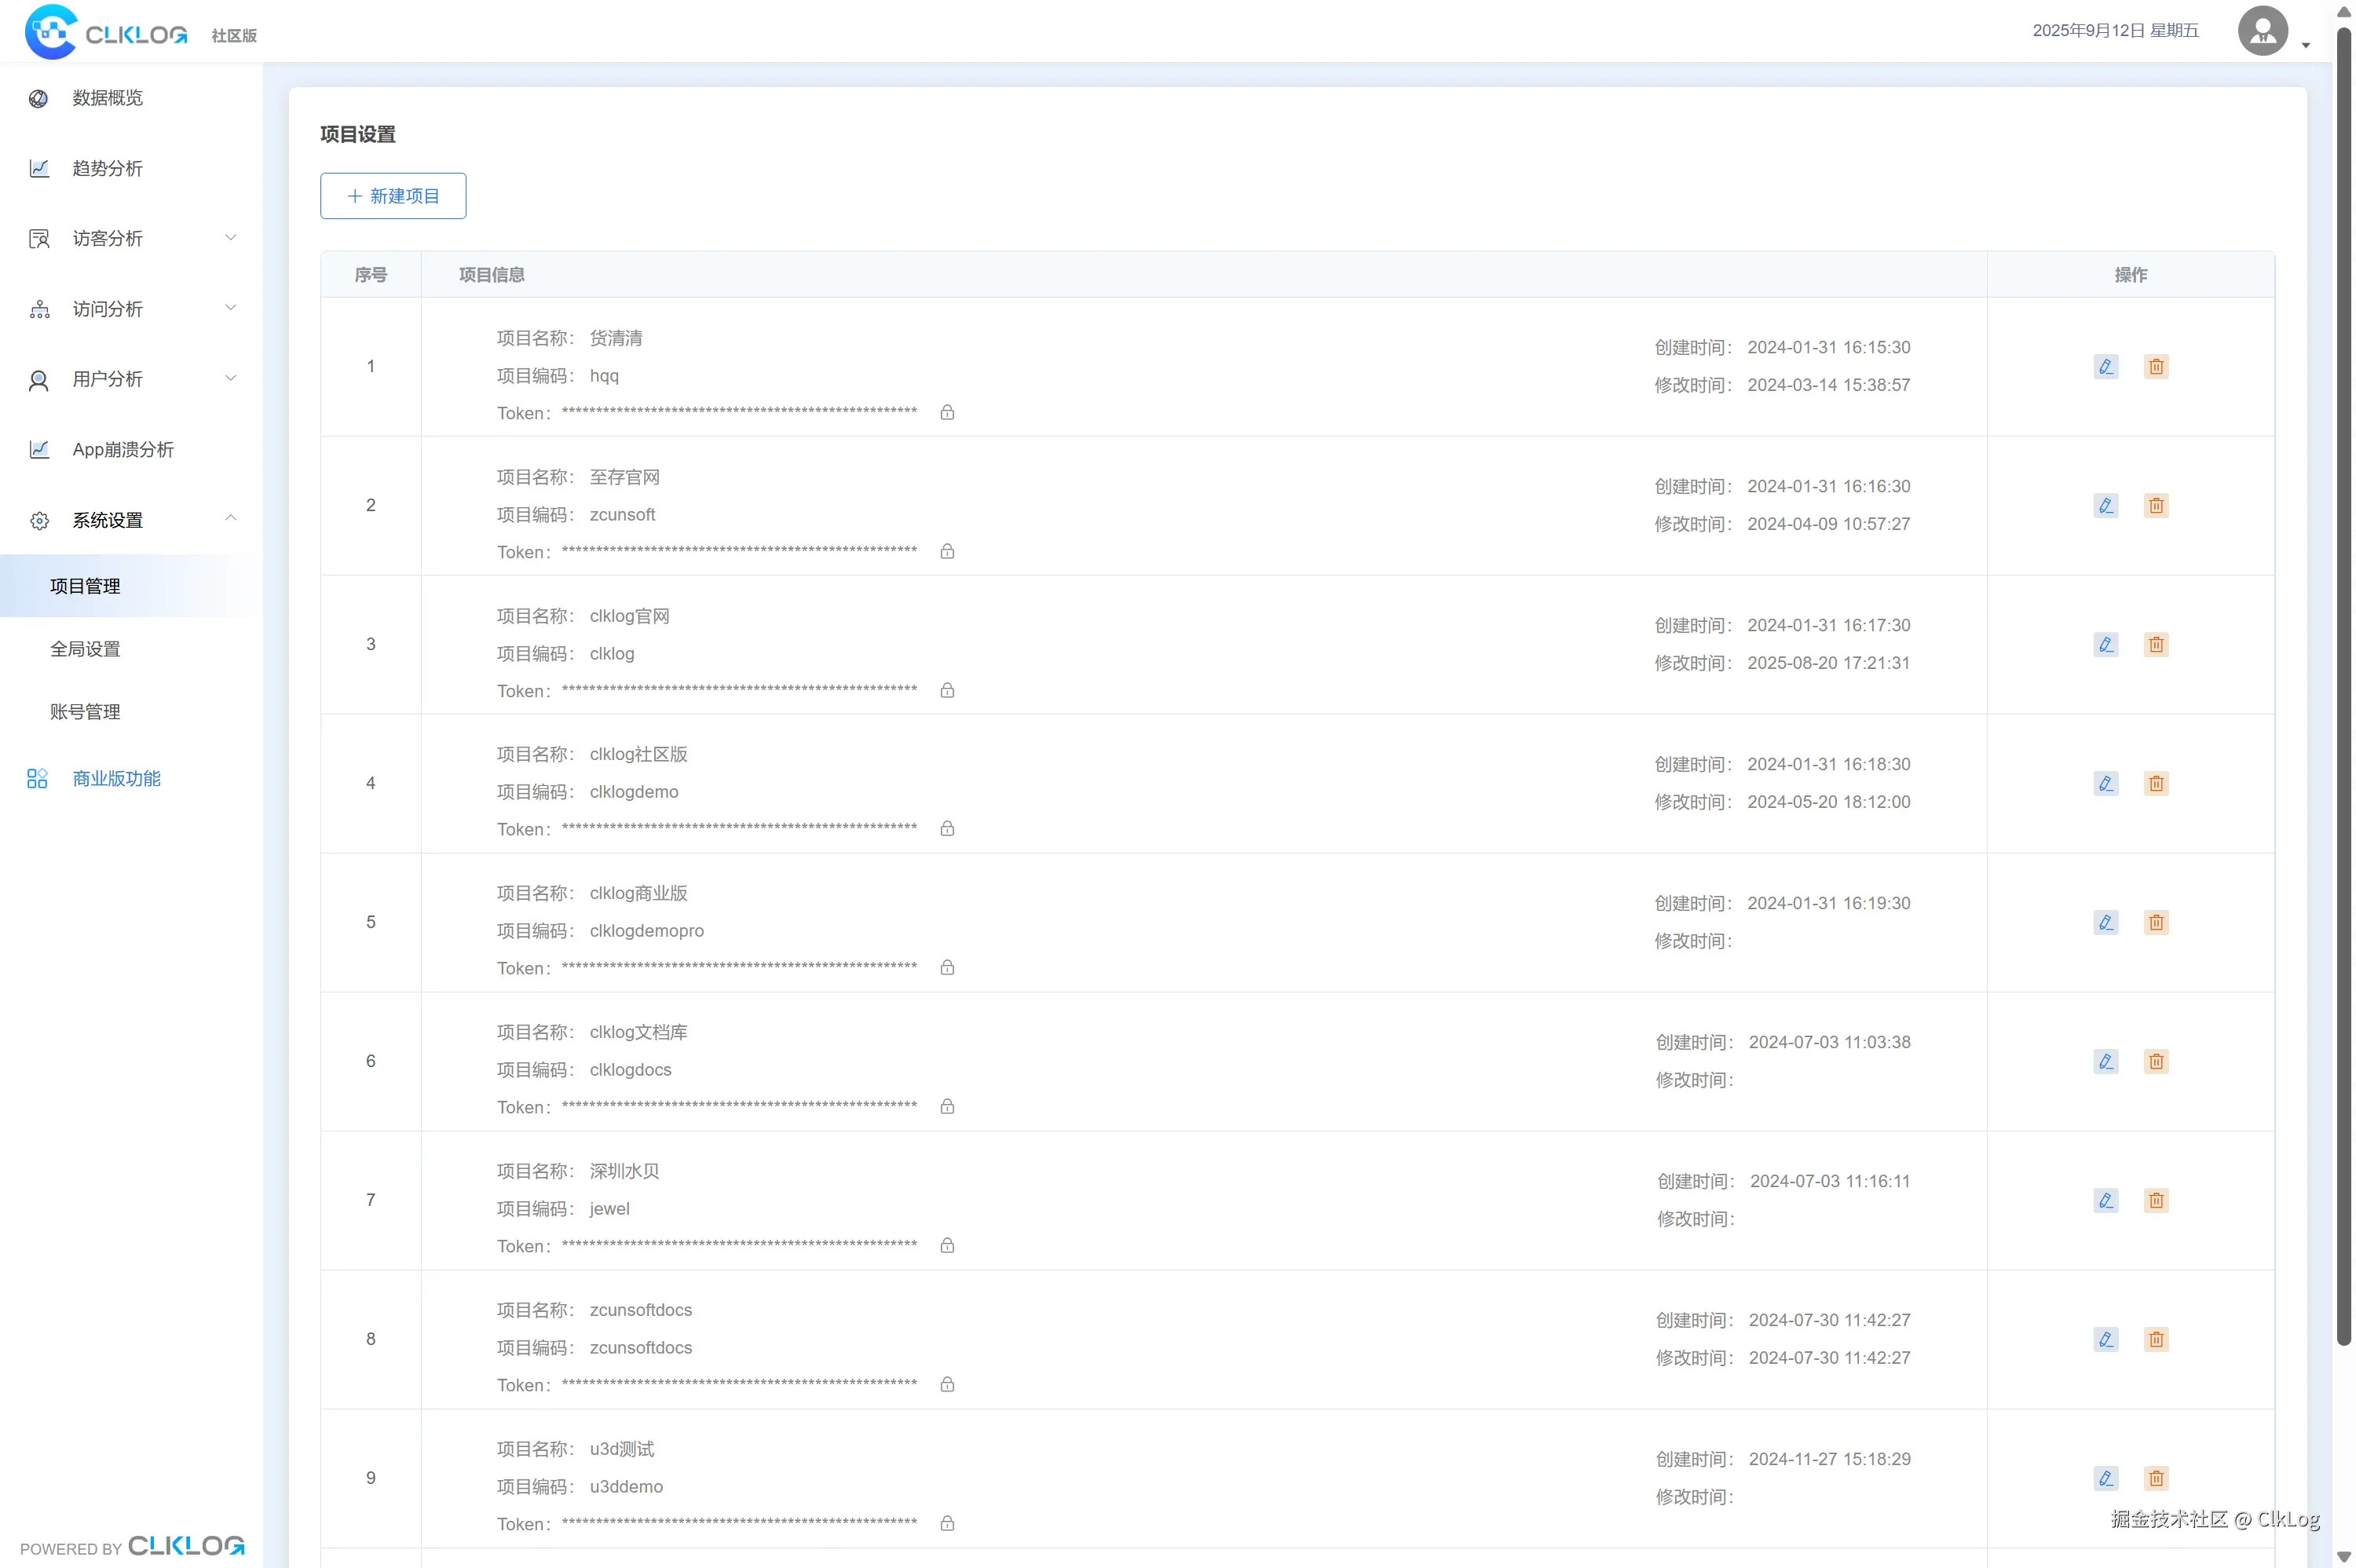Reveal token for 货清清 via lock icon
Viewport: 2356px width, 1568px height.
pos(947,412)
